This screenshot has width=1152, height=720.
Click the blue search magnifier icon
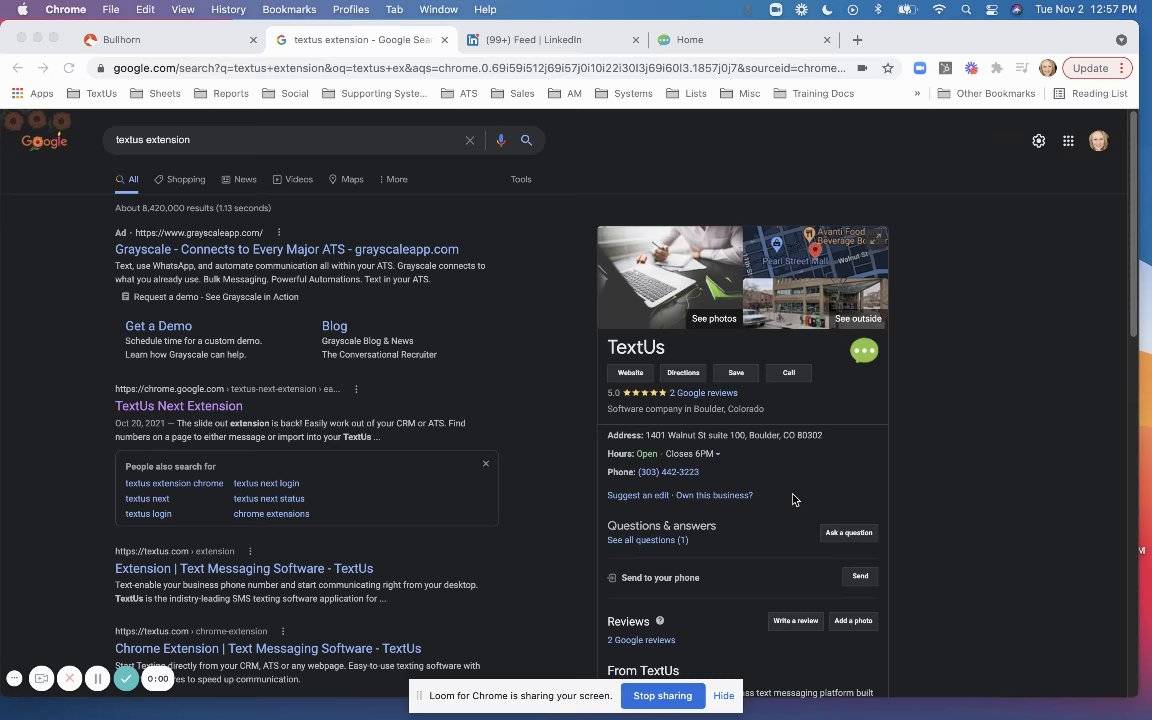point(526,140)
